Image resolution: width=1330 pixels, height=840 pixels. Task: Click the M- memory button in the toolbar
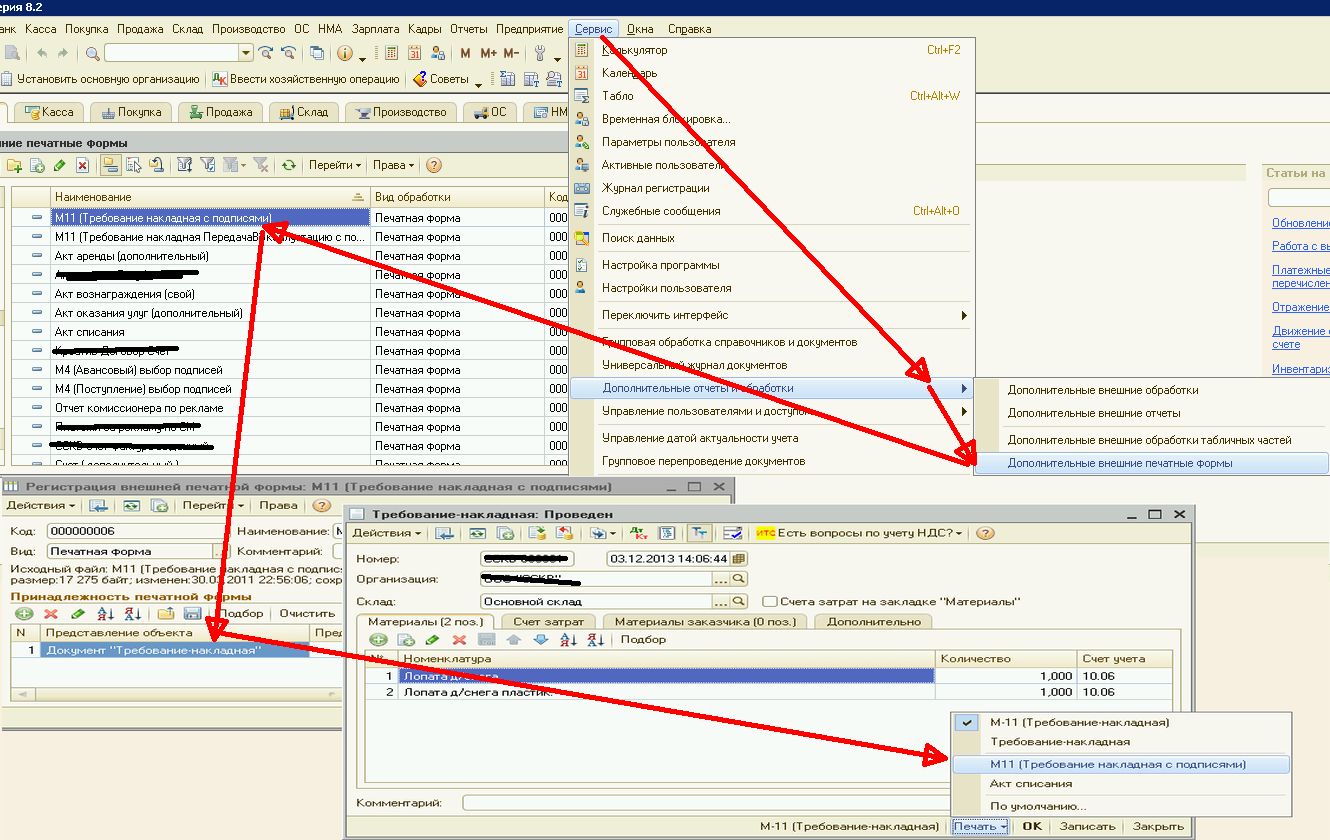point(511,53)
